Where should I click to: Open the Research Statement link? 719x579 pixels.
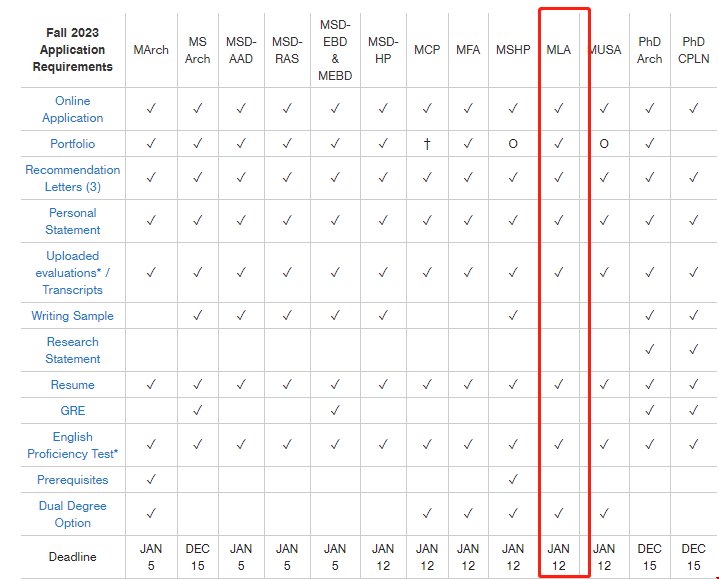point(72,350)
